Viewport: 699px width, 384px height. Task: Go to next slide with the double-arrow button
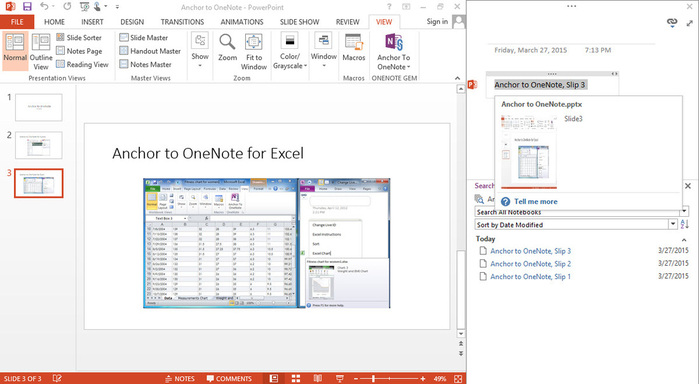tap(461, 353)
